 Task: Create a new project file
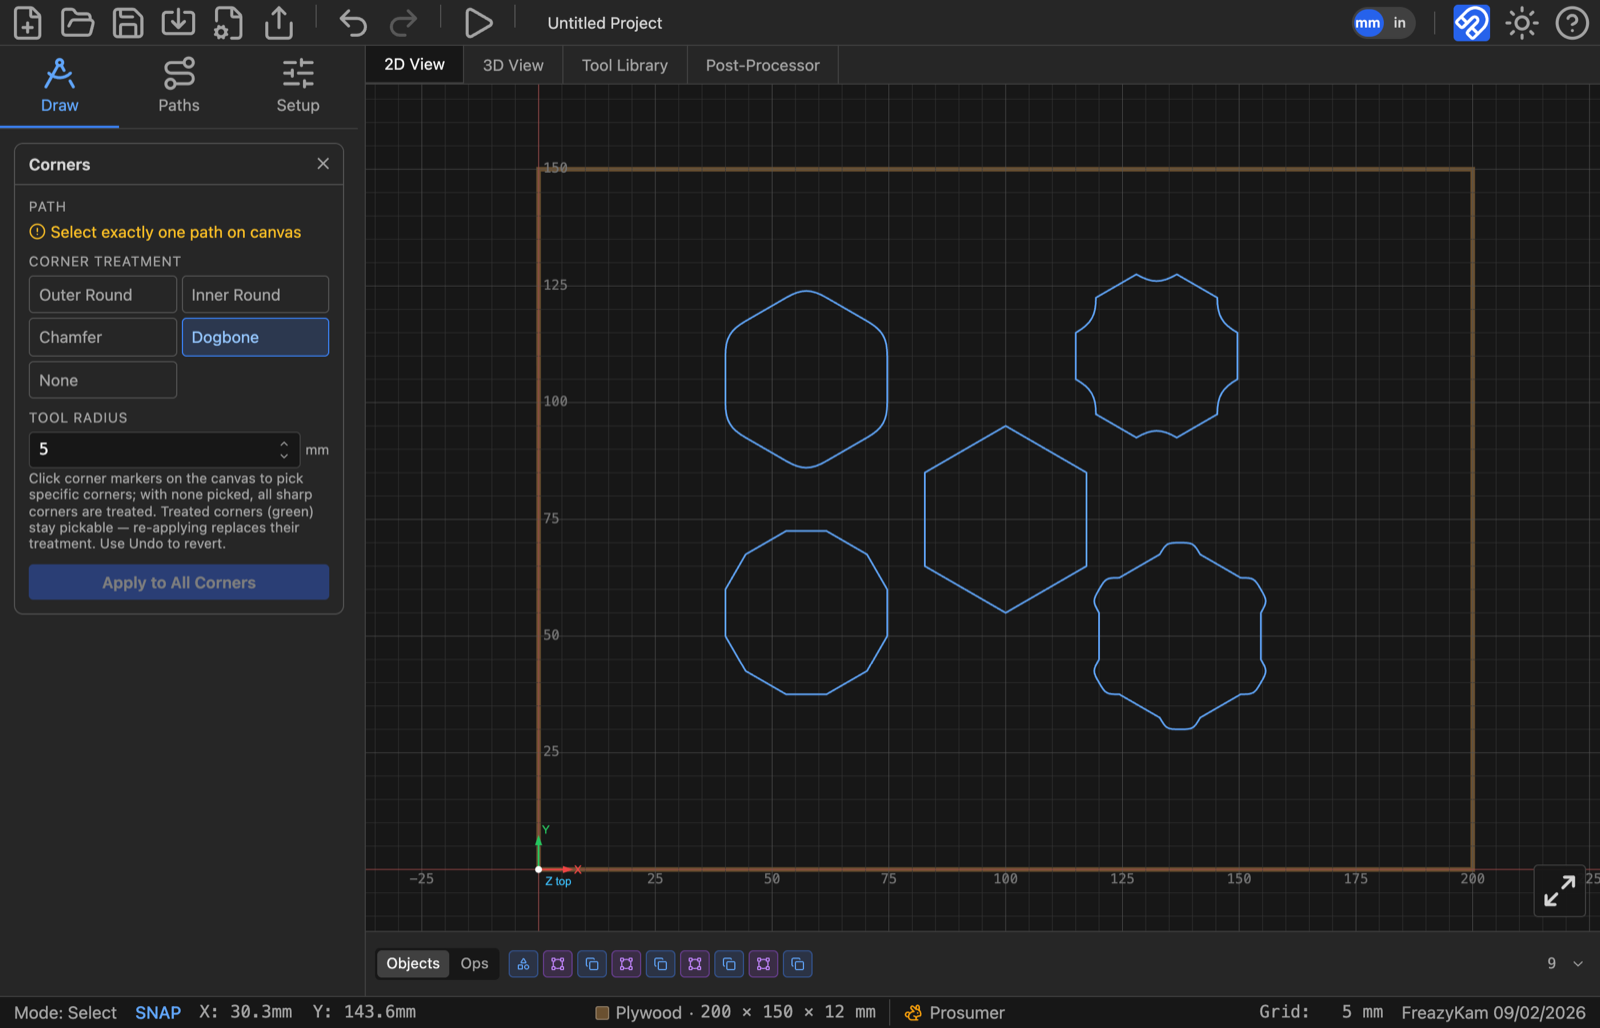27,22
